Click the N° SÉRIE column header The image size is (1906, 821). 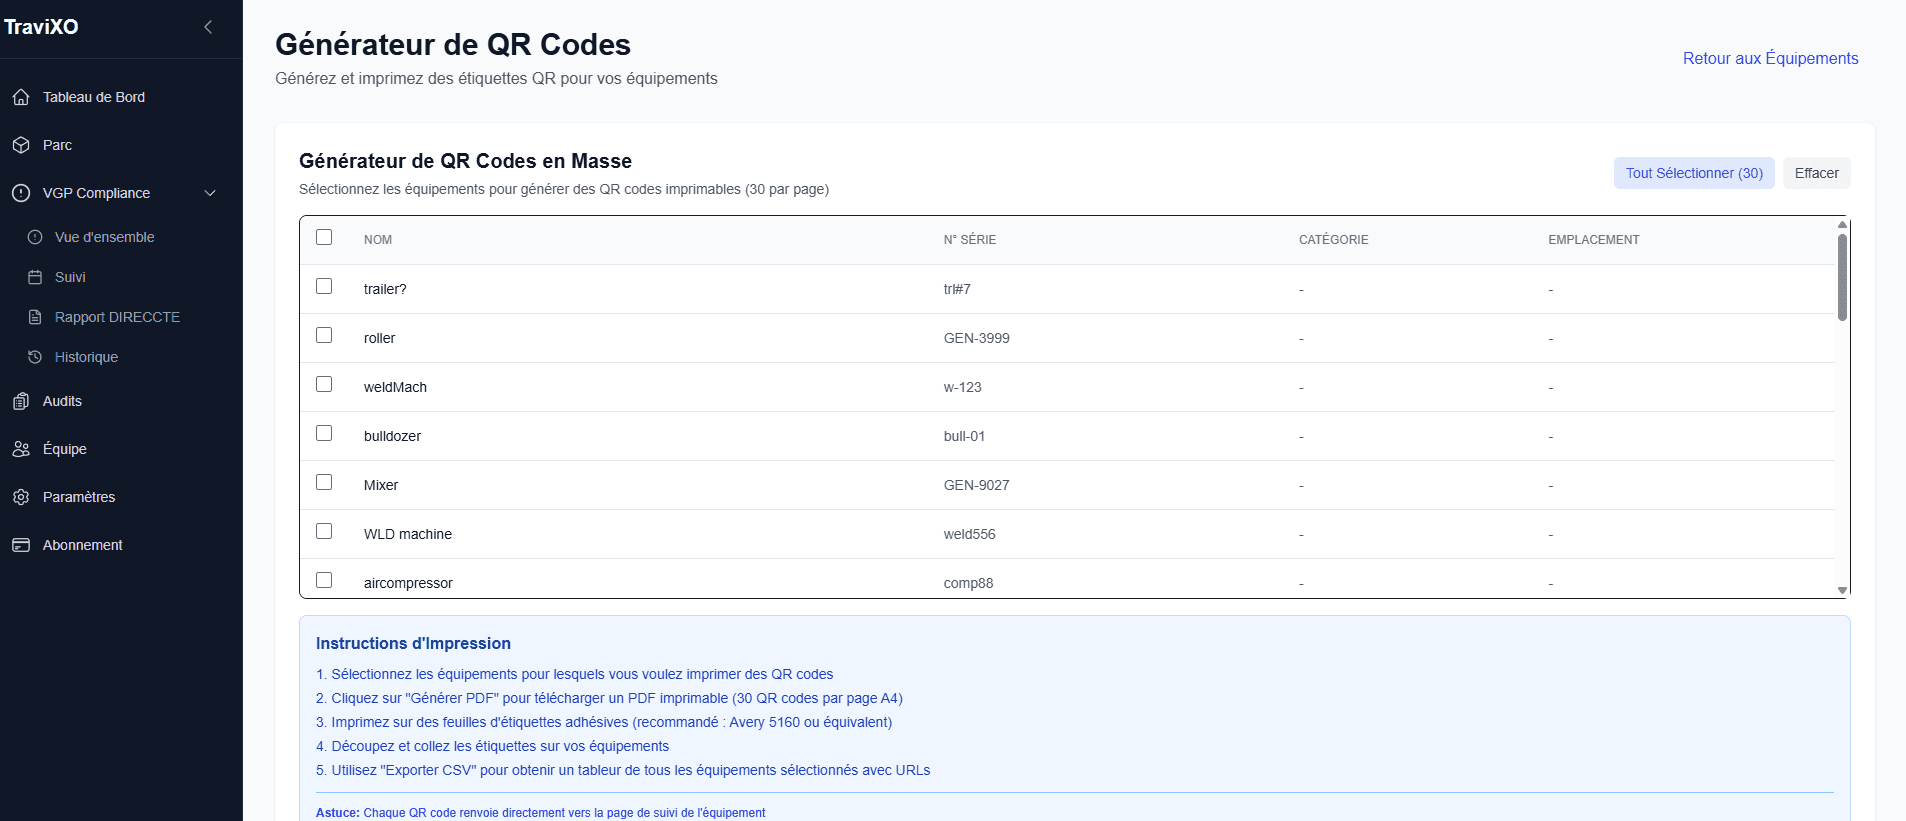[970, 240]
